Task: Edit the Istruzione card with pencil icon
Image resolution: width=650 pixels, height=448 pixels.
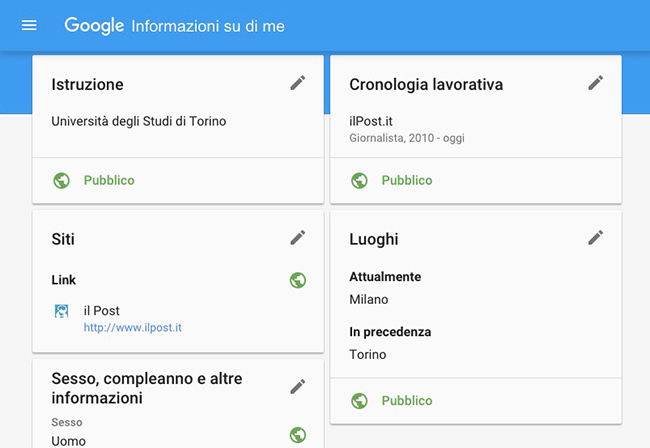Action: coord(297,83)
